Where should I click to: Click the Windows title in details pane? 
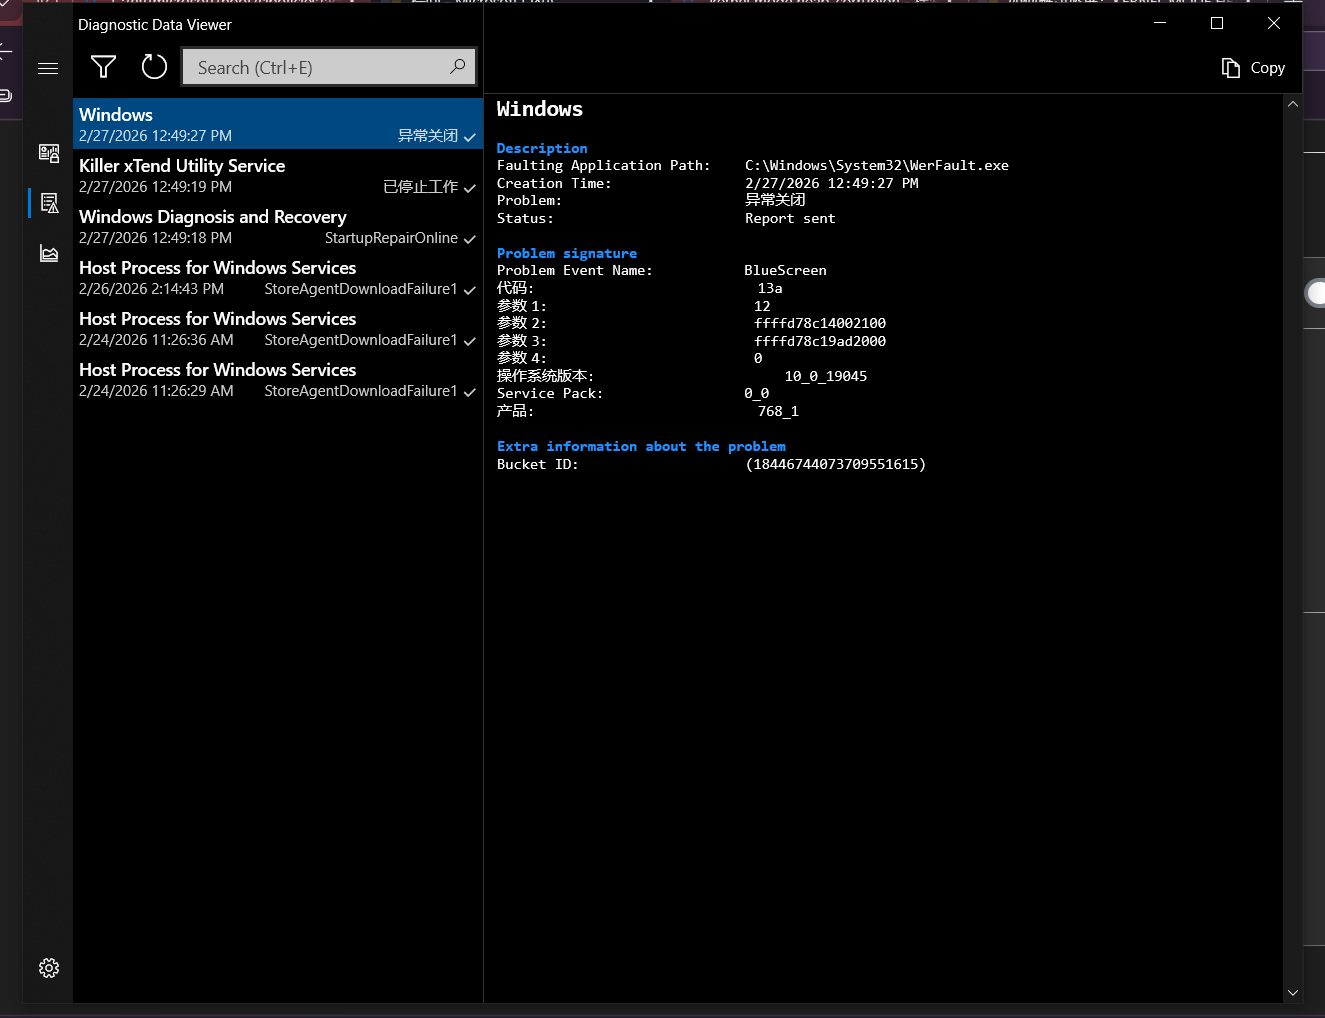tap(540, 109)
